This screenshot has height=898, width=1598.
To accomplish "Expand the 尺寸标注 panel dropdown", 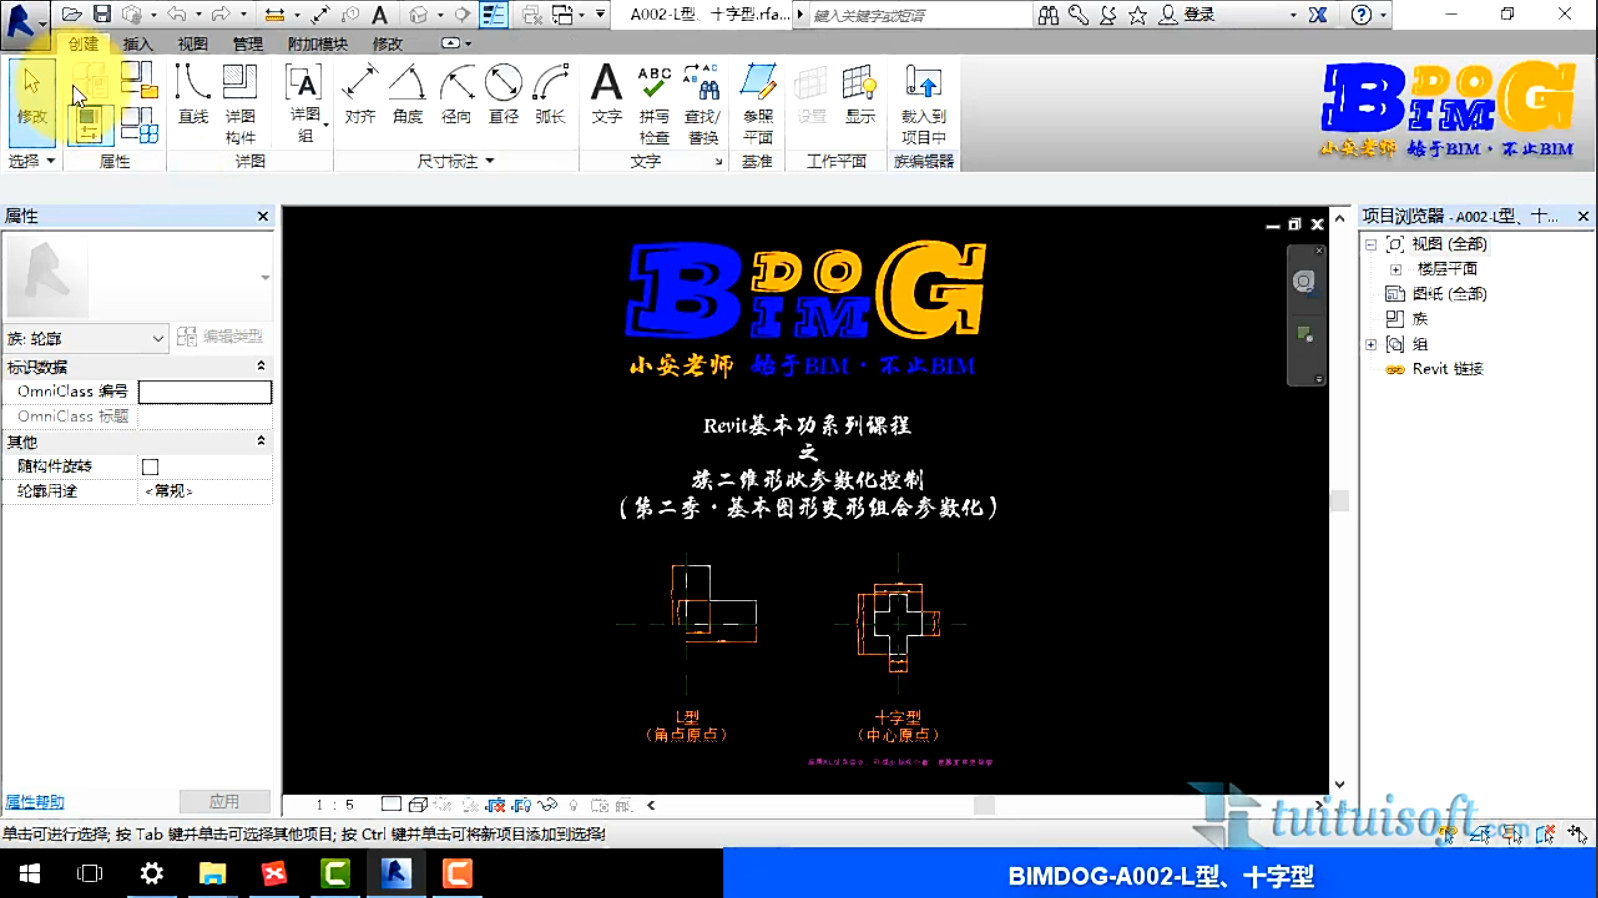I will pos(490,161).
